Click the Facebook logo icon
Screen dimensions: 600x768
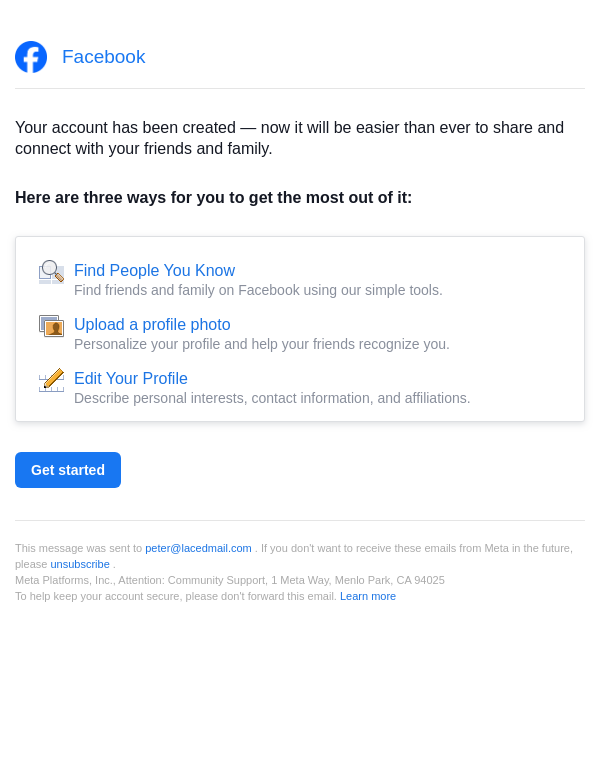[x=31, y=57]
